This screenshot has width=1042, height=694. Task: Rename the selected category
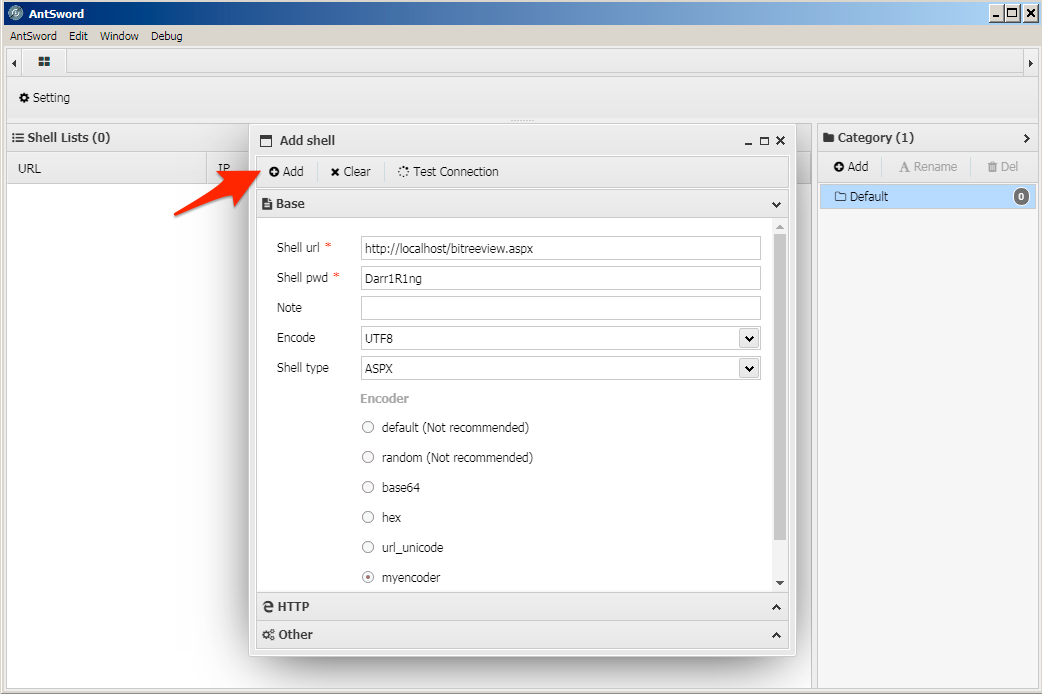(928, 166)
